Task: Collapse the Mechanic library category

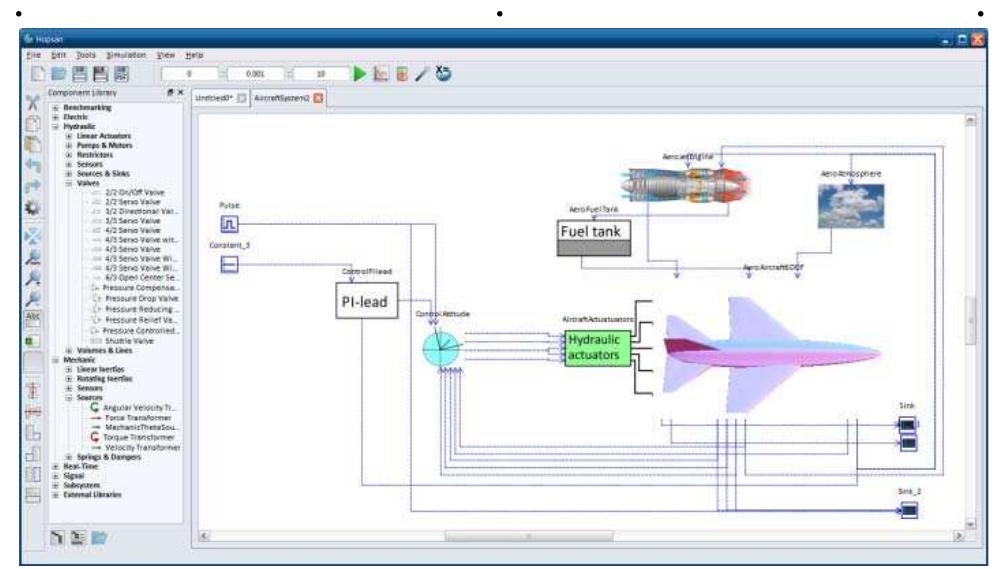Action: pos(56,360)
